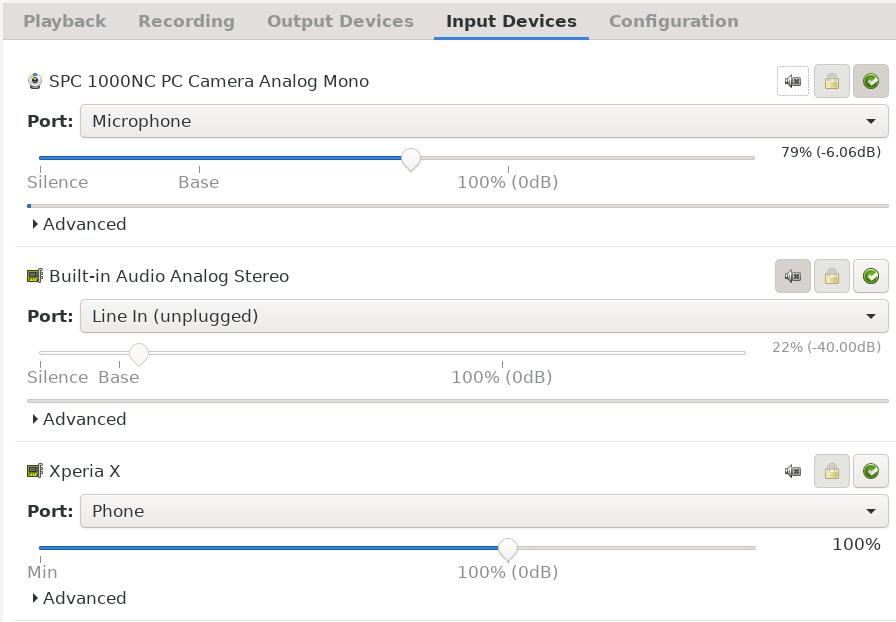This screenshot has height=622, width=896.
Task: Set Xperia X as fallback device
Action: pyautogui.click(x=871, y=471)
